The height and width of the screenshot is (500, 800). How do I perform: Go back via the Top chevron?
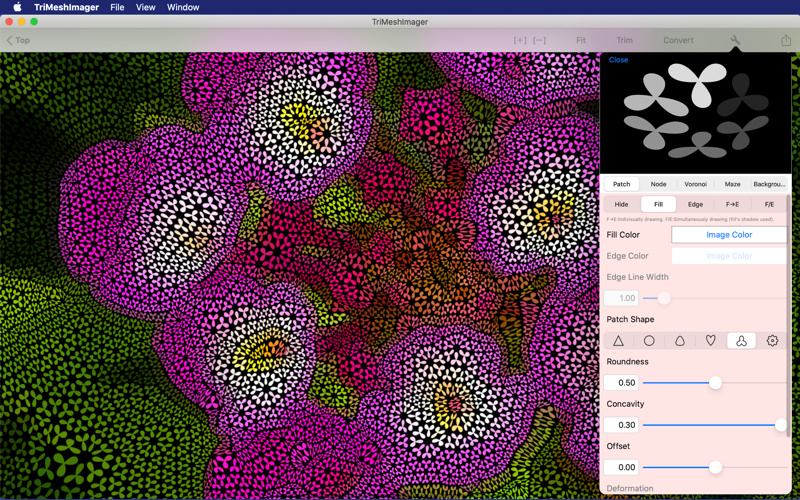(x=18, y=40)
